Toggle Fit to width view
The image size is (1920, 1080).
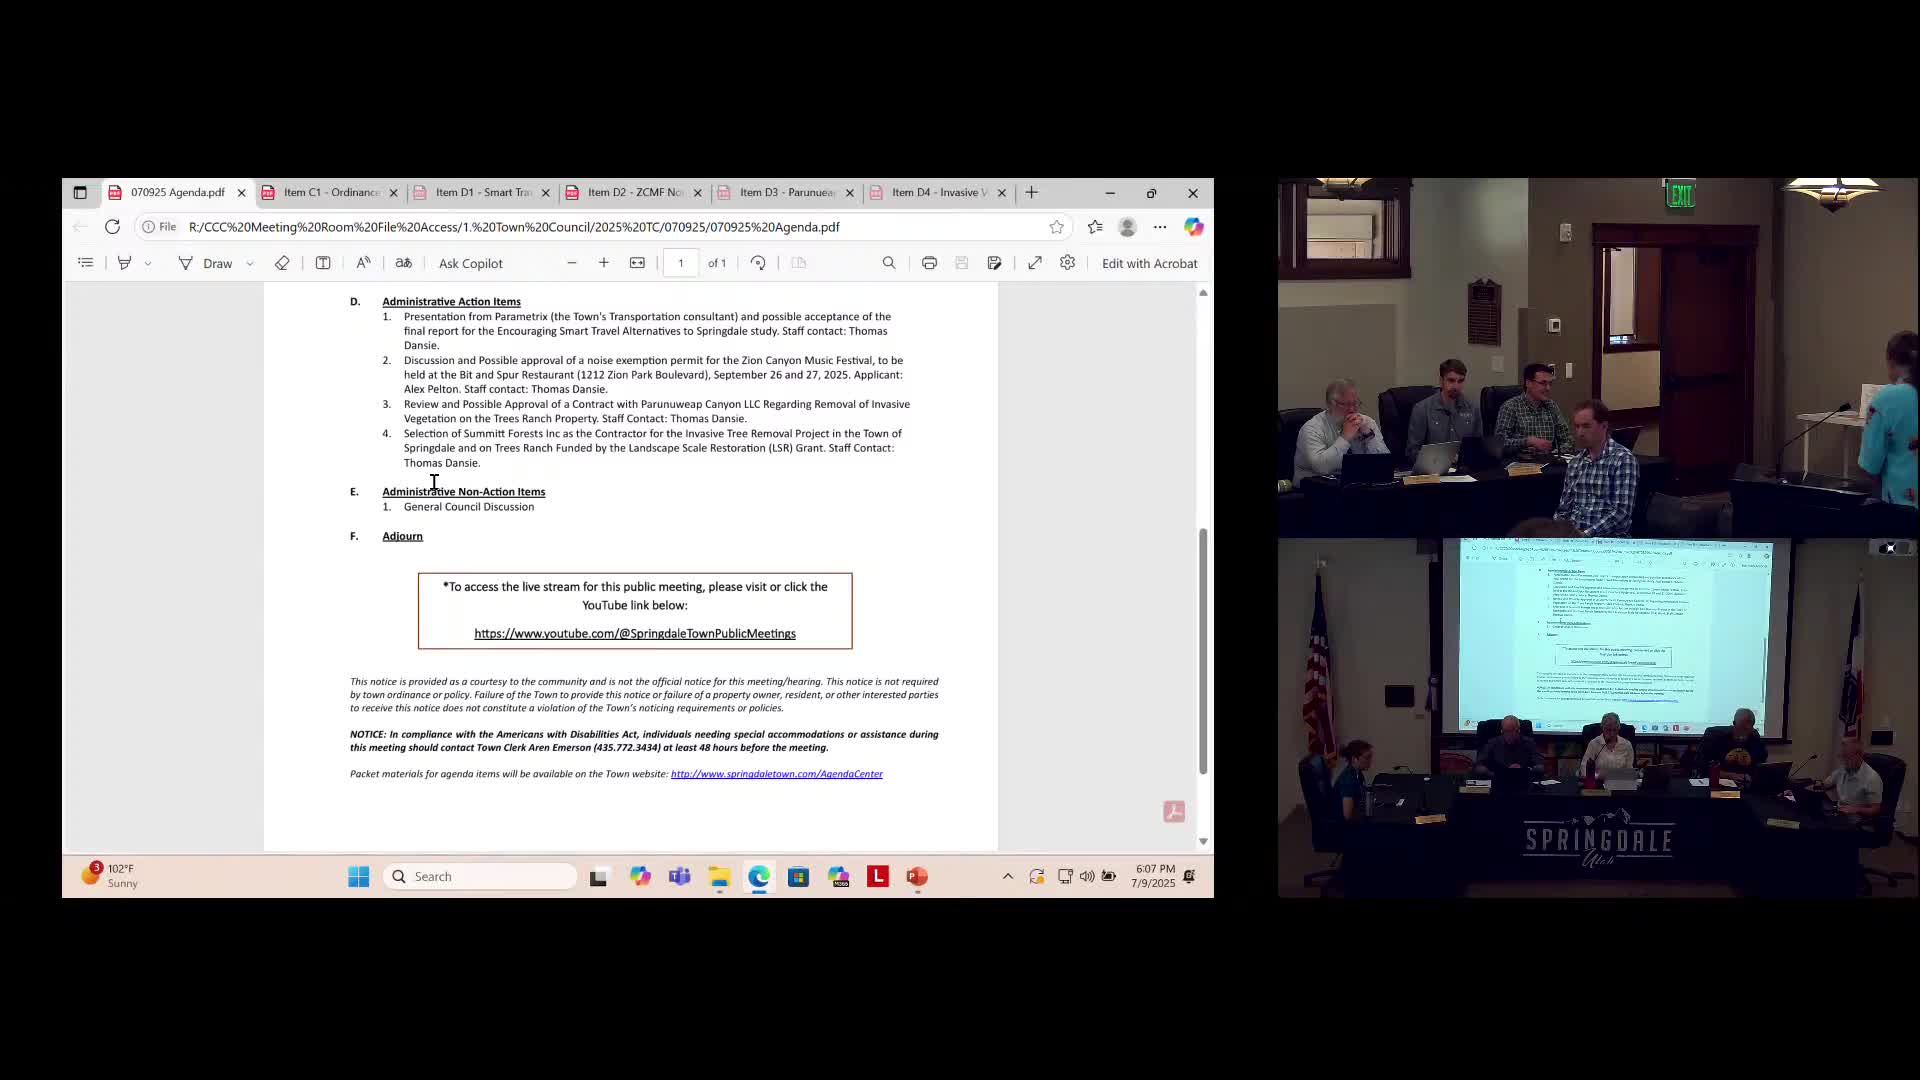[x=637, y=263]
